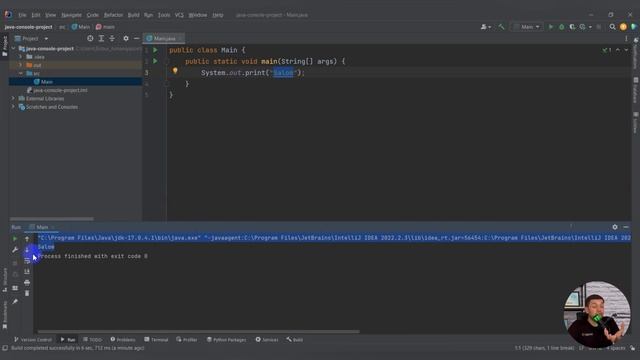Click the Up the Stack Trace arrow
The image size is (640, 360).
coord(27,238)
